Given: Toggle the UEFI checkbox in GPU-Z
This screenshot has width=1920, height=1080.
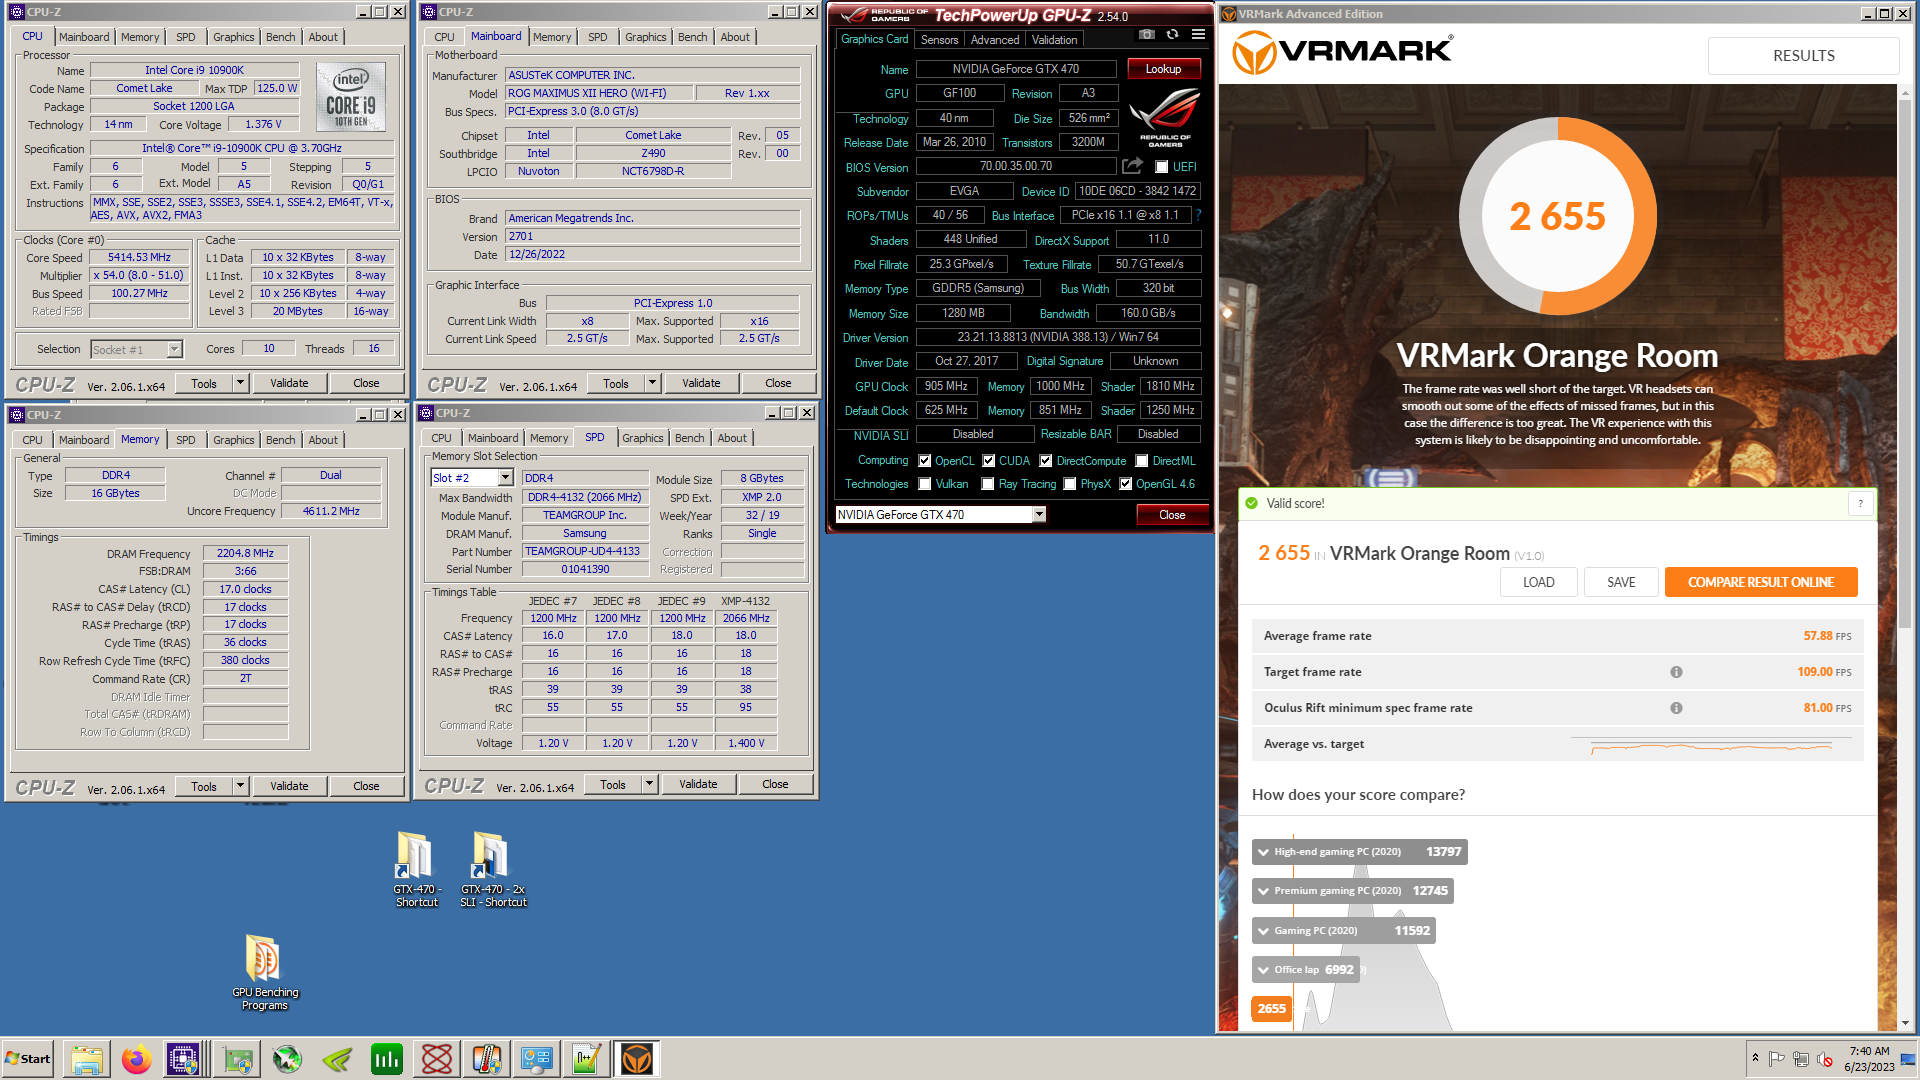Looking at the screenshot, I should (1162, 167).
